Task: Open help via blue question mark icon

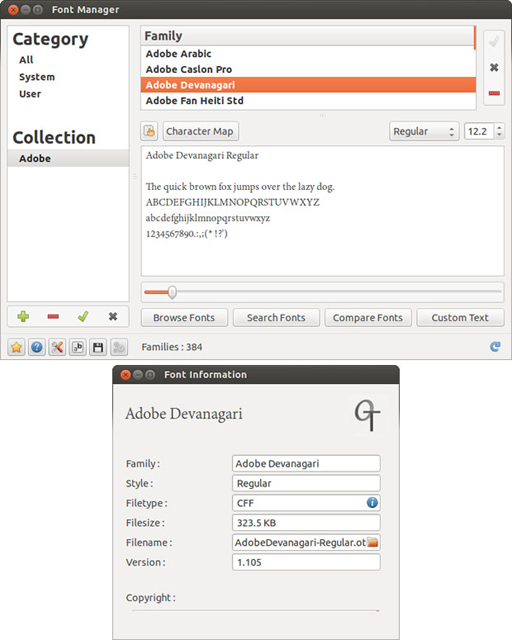Action: pyautogui.click(x=37, y=347)
